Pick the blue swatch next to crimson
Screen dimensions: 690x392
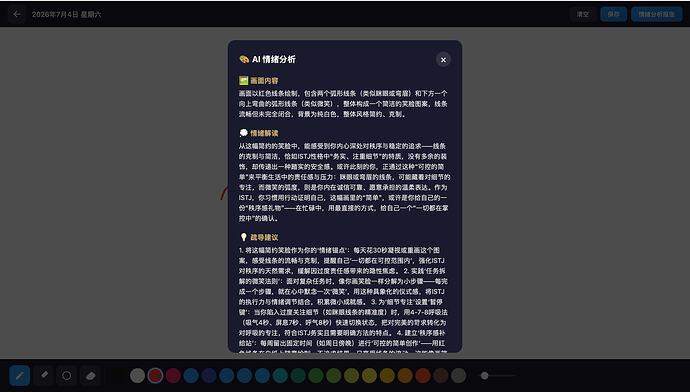click(191, 375)
